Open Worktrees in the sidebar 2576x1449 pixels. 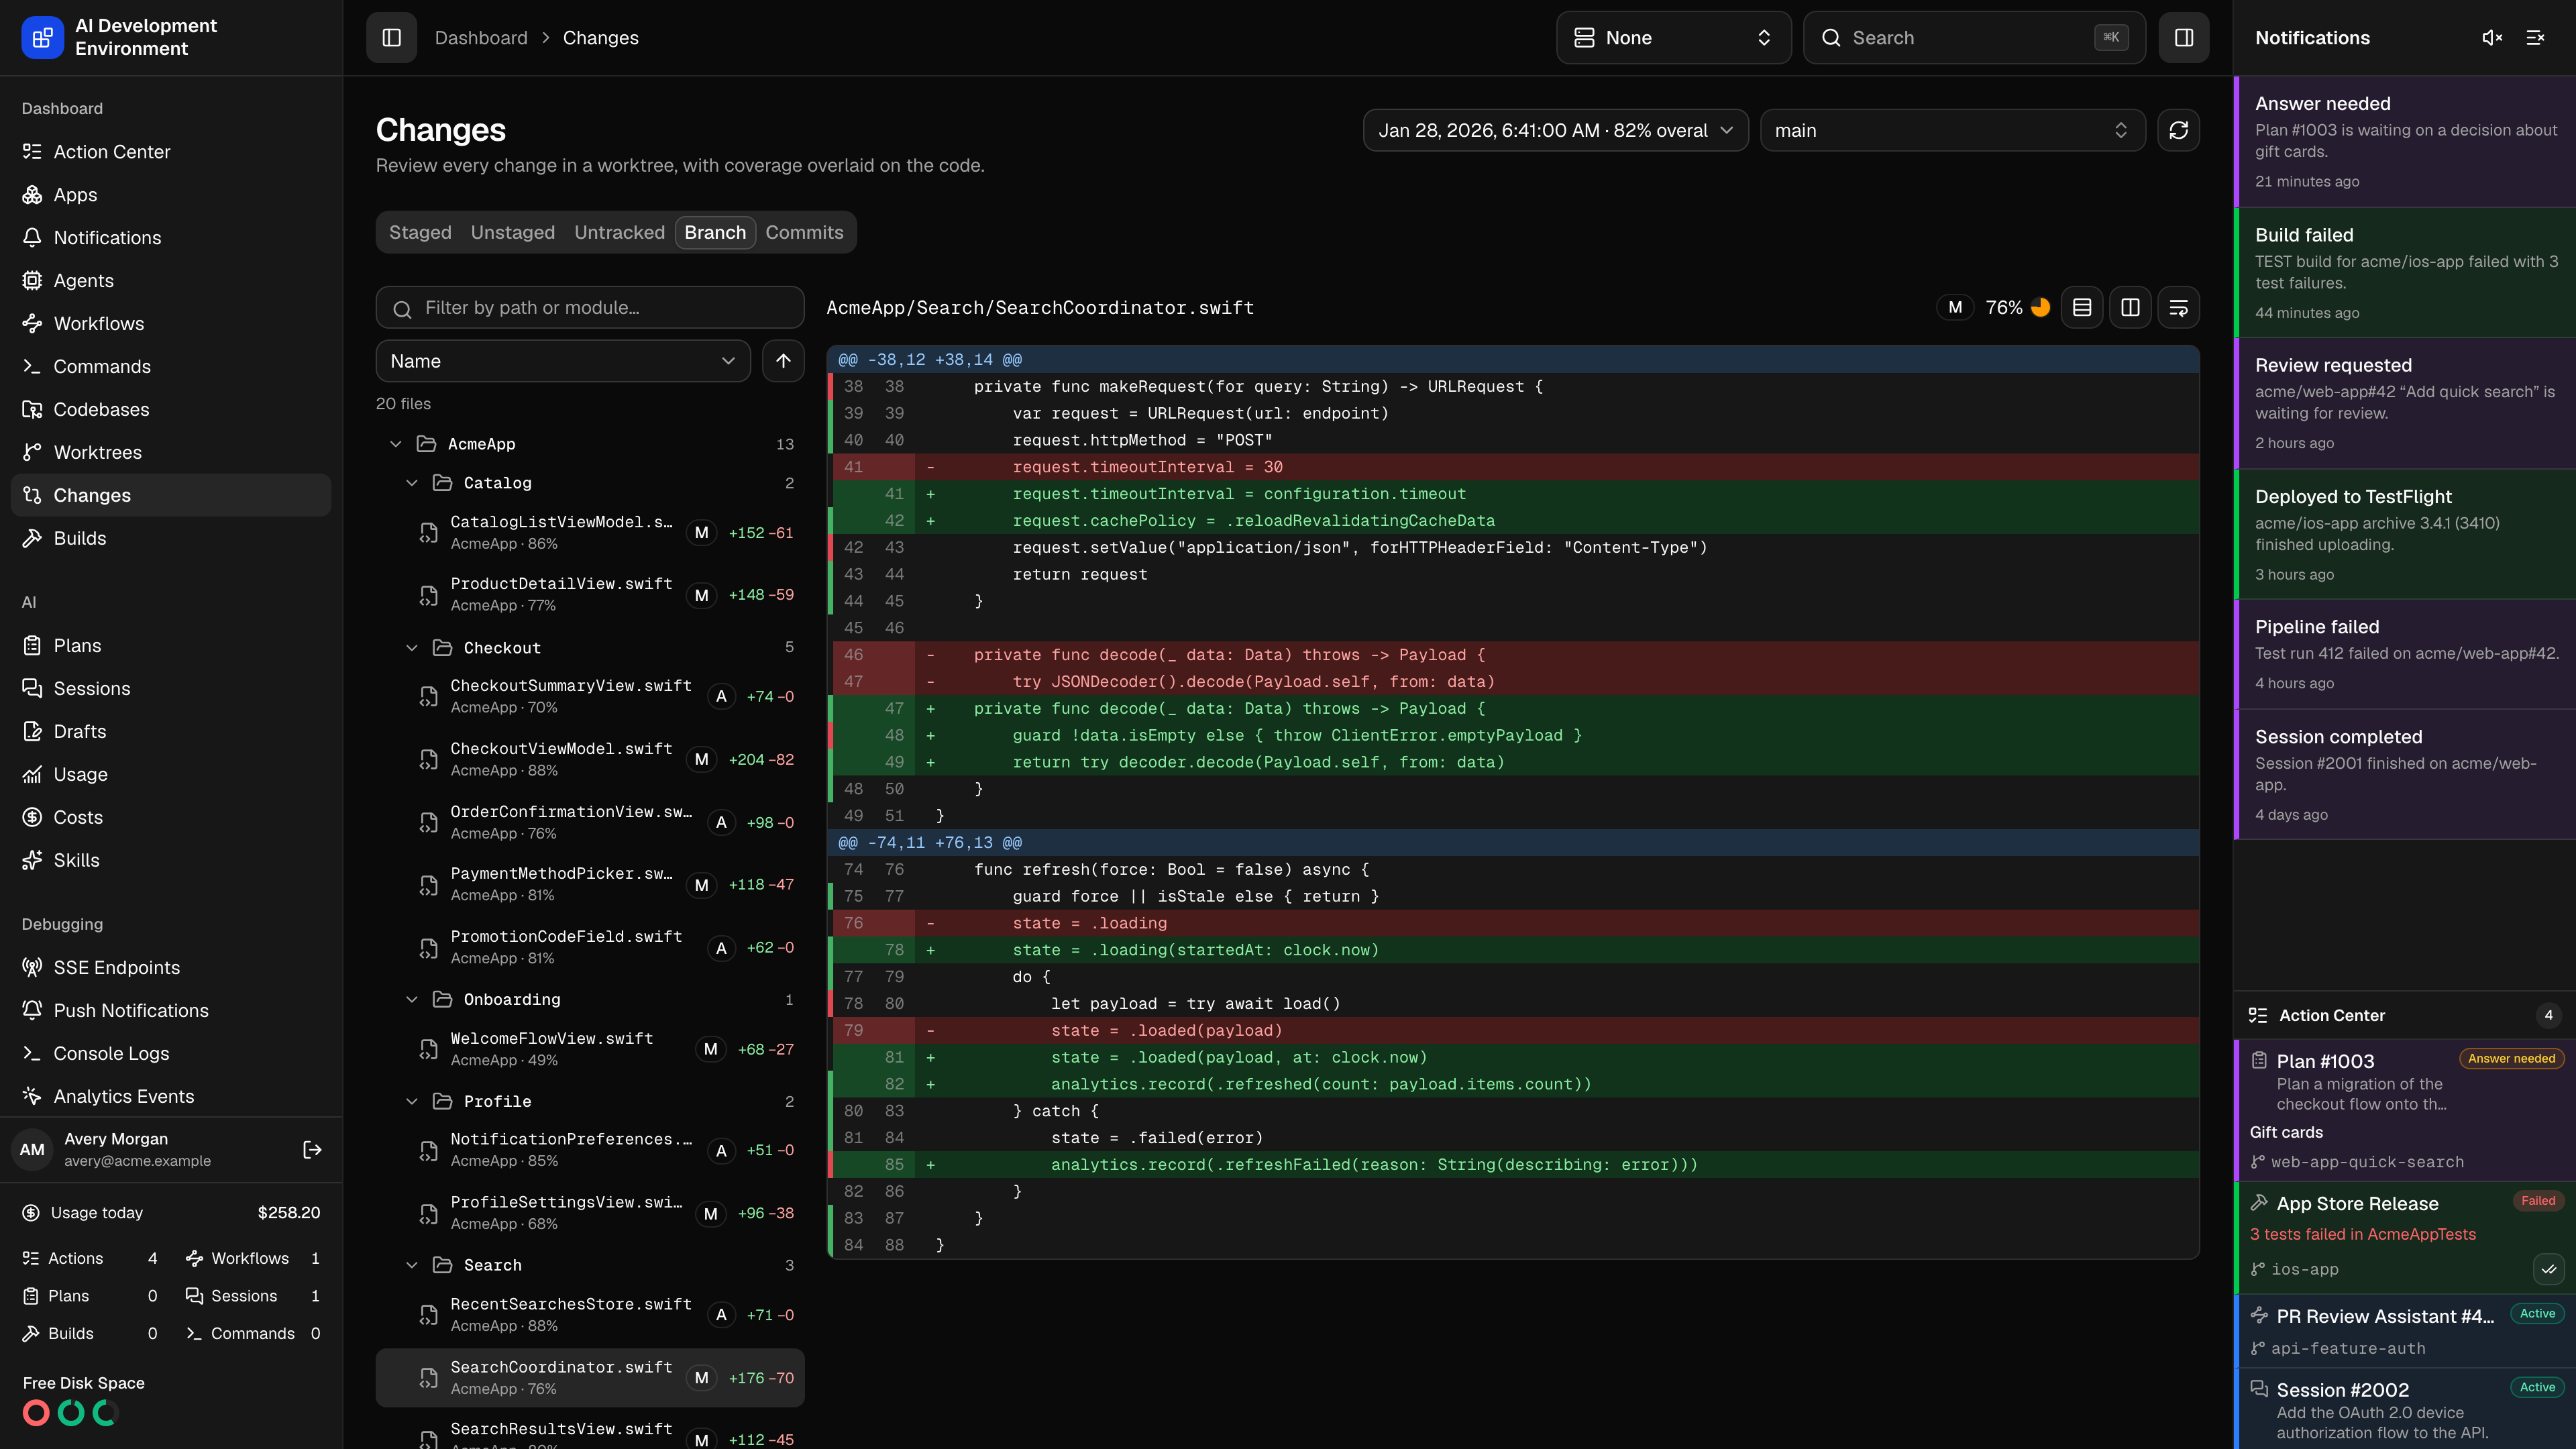coord(171,452)
